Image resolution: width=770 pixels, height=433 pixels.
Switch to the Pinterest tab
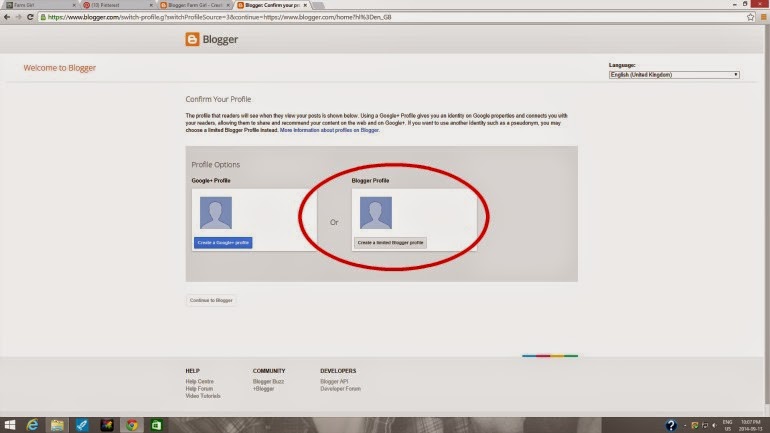pos(117,5)
